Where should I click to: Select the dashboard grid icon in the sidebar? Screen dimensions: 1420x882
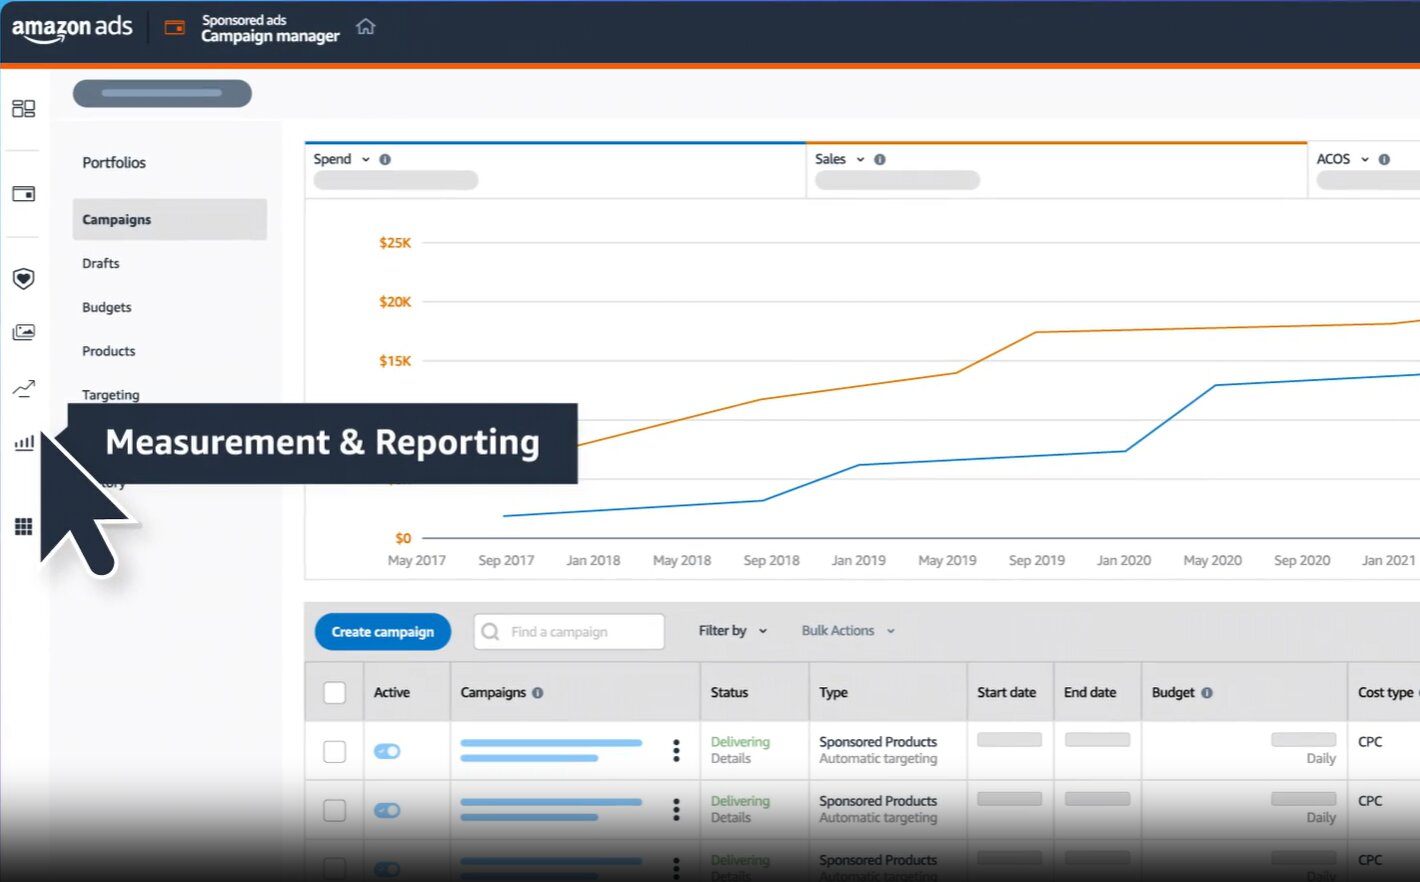click(23, 108)
